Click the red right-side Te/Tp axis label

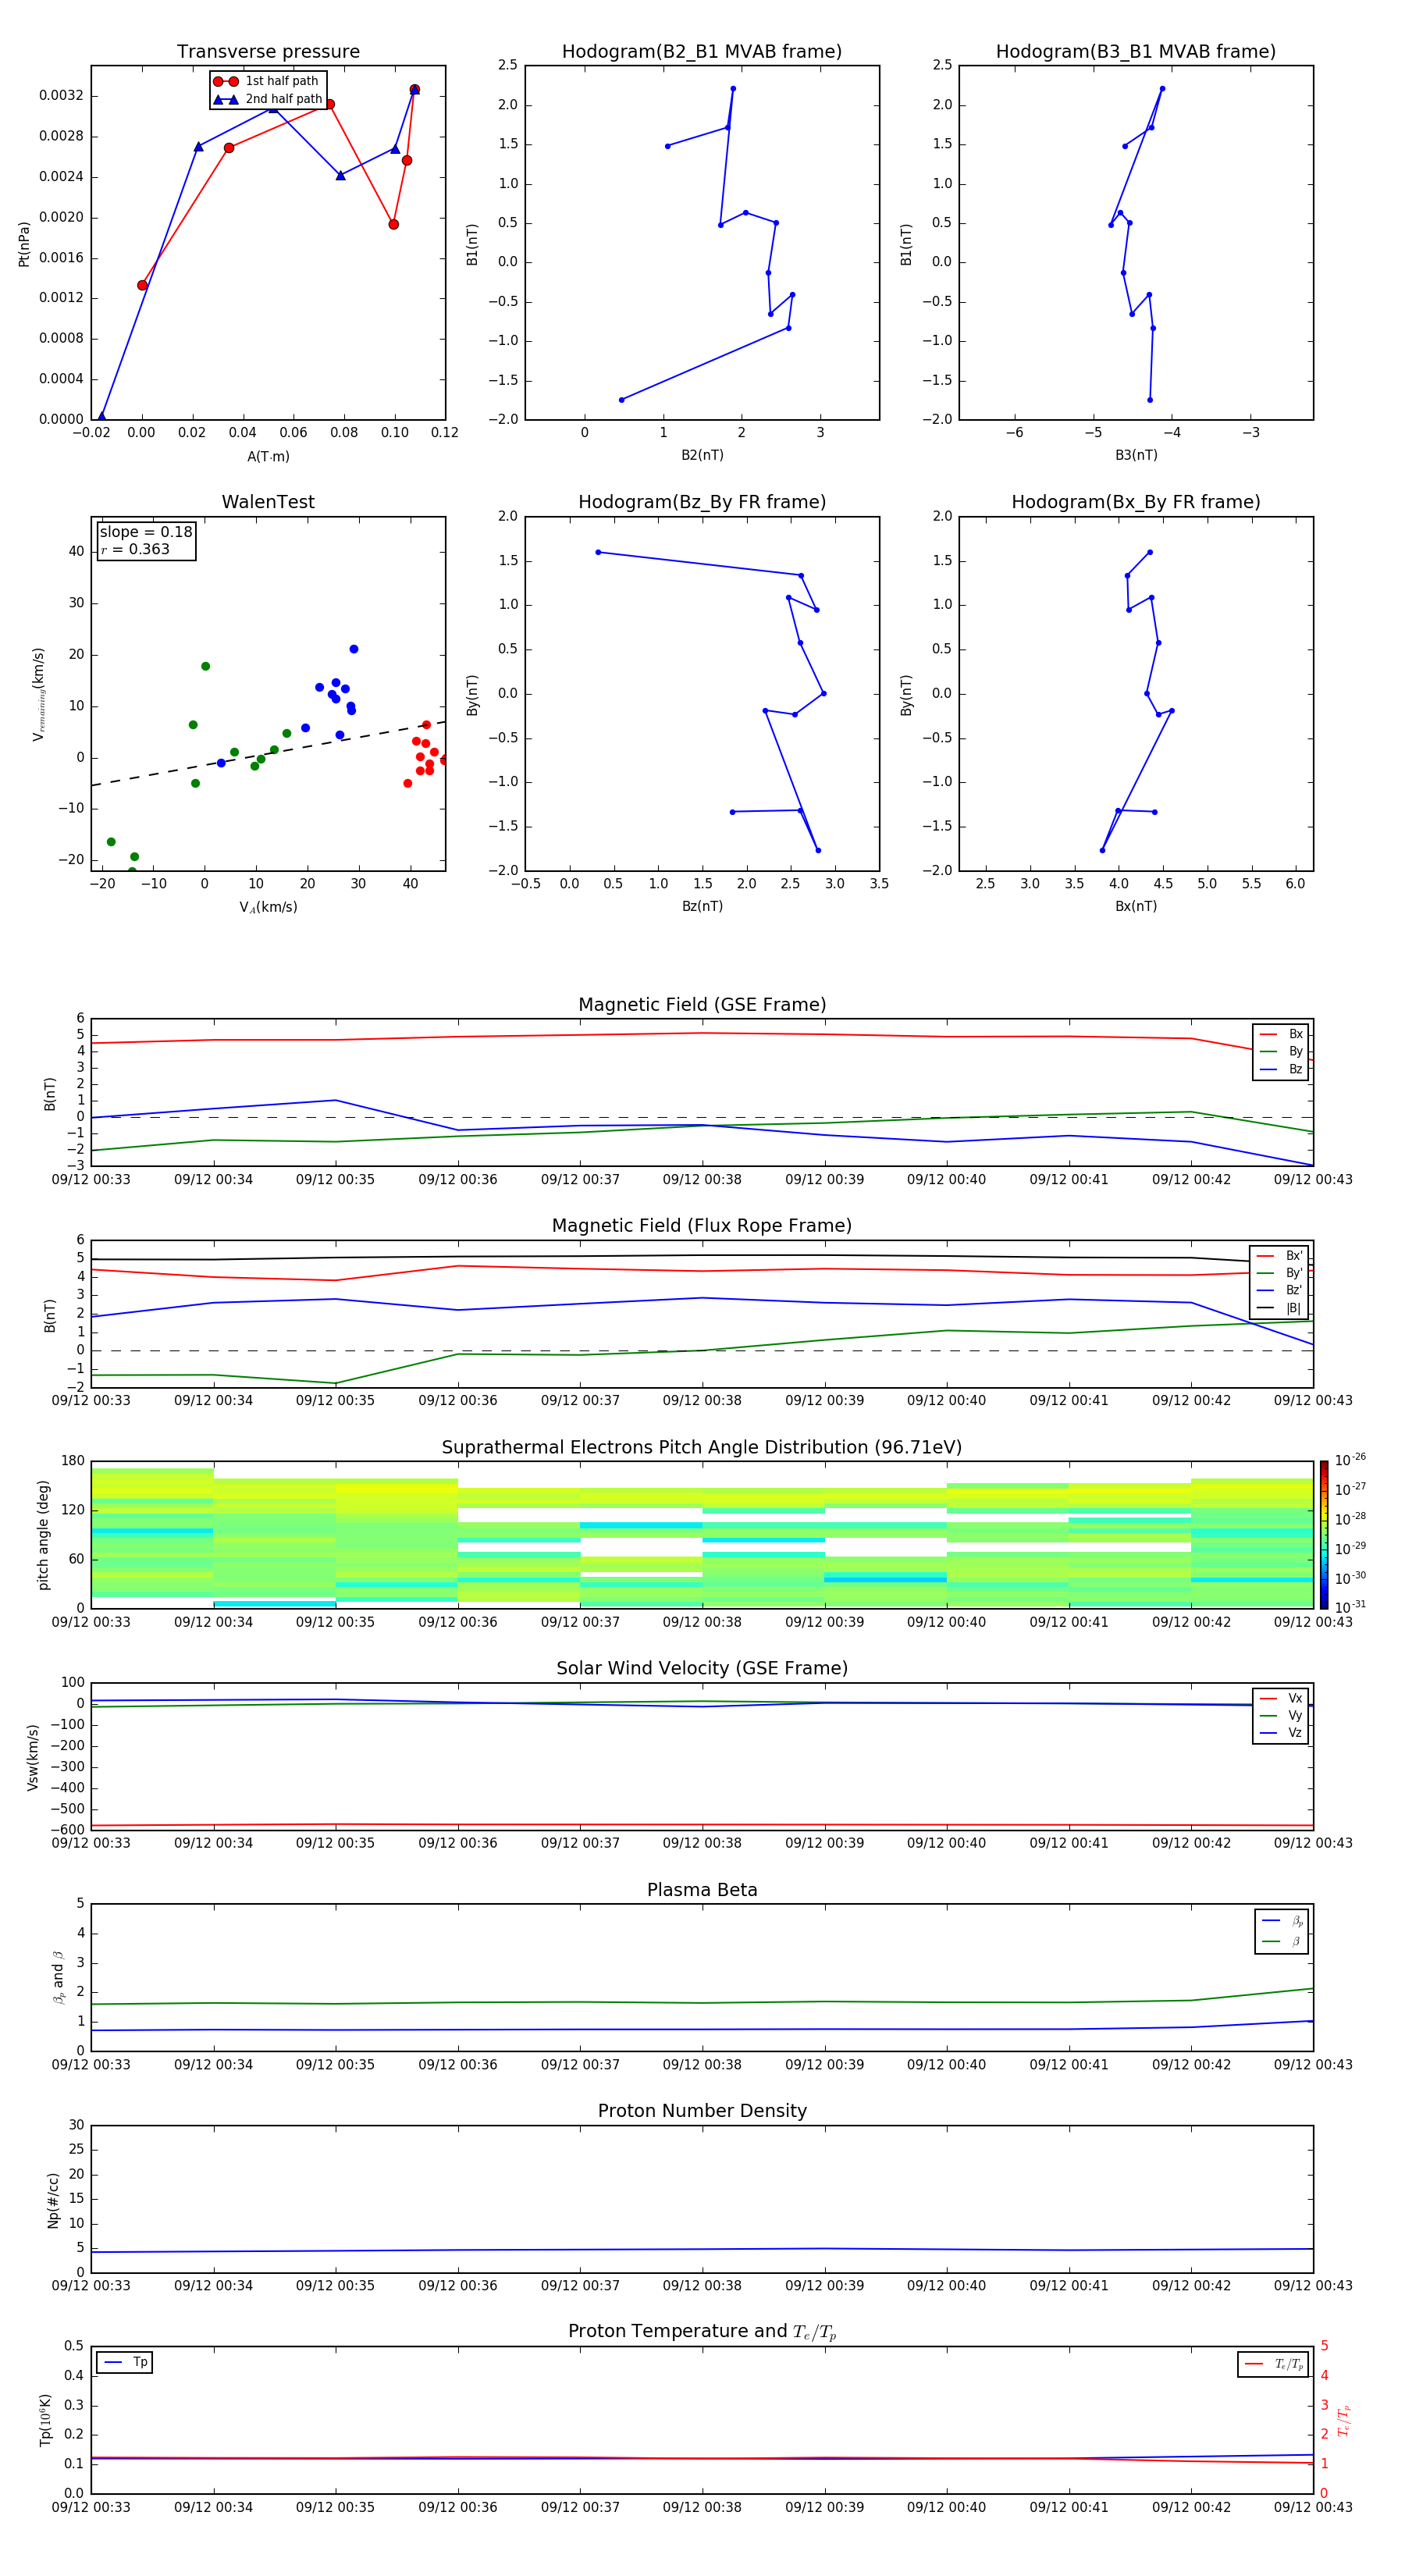[x=1343, y=2420]
